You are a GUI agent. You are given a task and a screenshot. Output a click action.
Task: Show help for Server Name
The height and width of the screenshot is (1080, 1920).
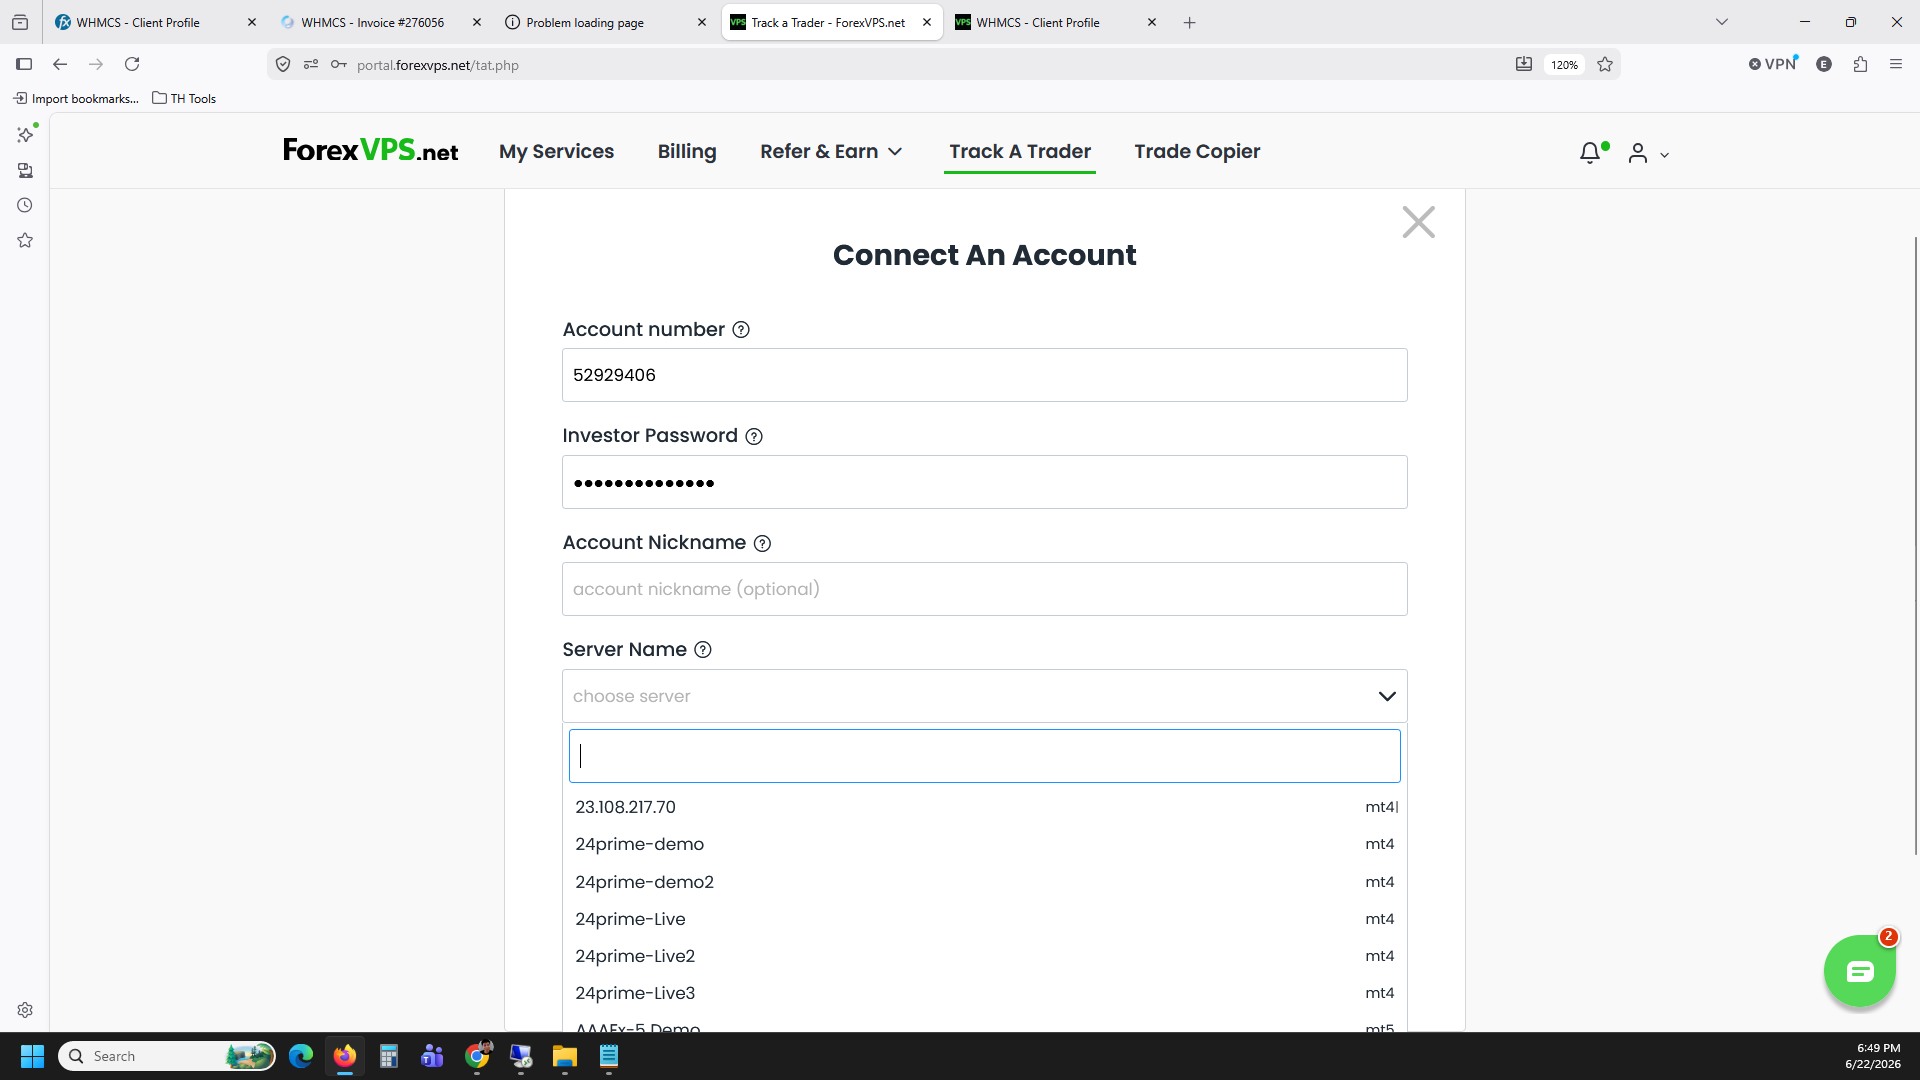(x=703, y=650)
